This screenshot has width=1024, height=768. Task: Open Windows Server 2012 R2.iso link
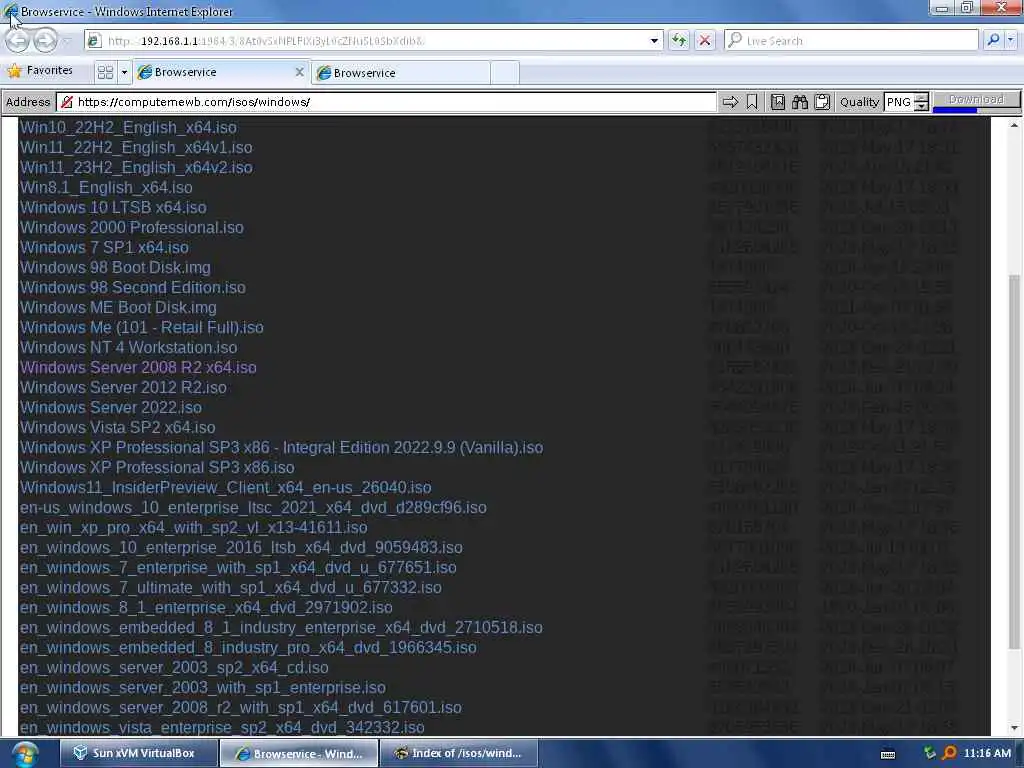point(123,387)
